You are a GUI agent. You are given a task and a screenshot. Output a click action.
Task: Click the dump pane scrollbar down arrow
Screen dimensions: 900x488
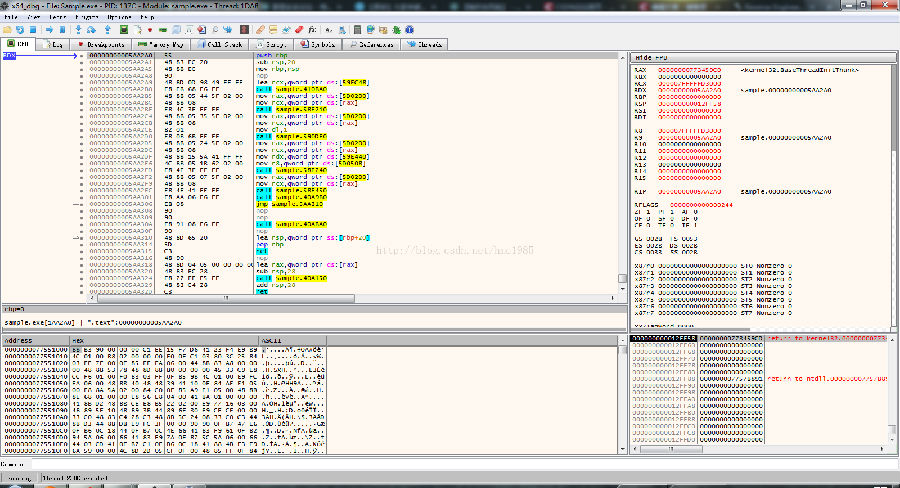coord(623,449)
